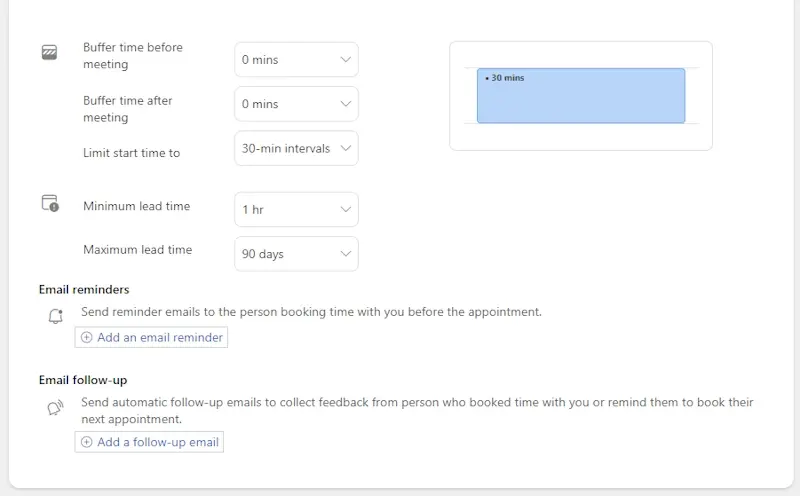Click the plus icon beside 'Add an email reminder'
Viewport: 800px width, 496px height.
tap(86, 338)
